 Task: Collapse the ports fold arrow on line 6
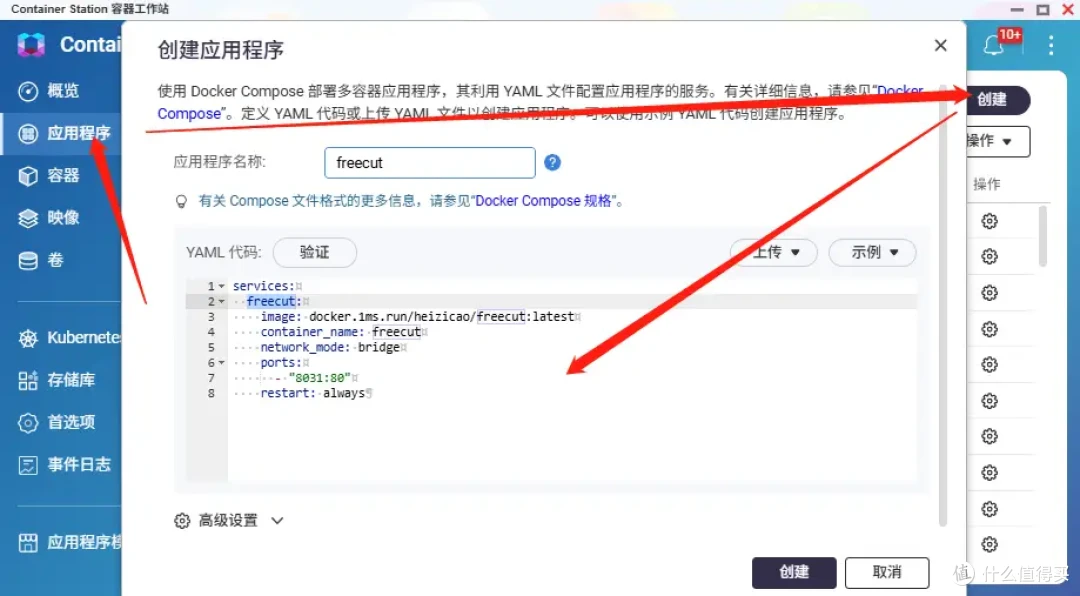click(222, 362)
